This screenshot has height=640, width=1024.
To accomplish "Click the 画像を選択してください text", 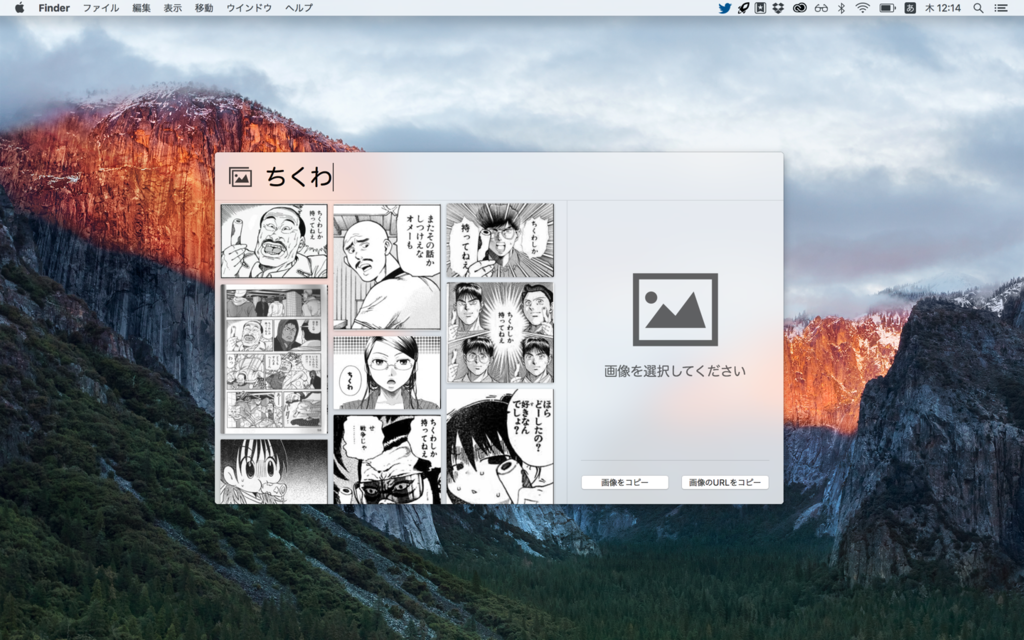I will (x=675, y=371).
